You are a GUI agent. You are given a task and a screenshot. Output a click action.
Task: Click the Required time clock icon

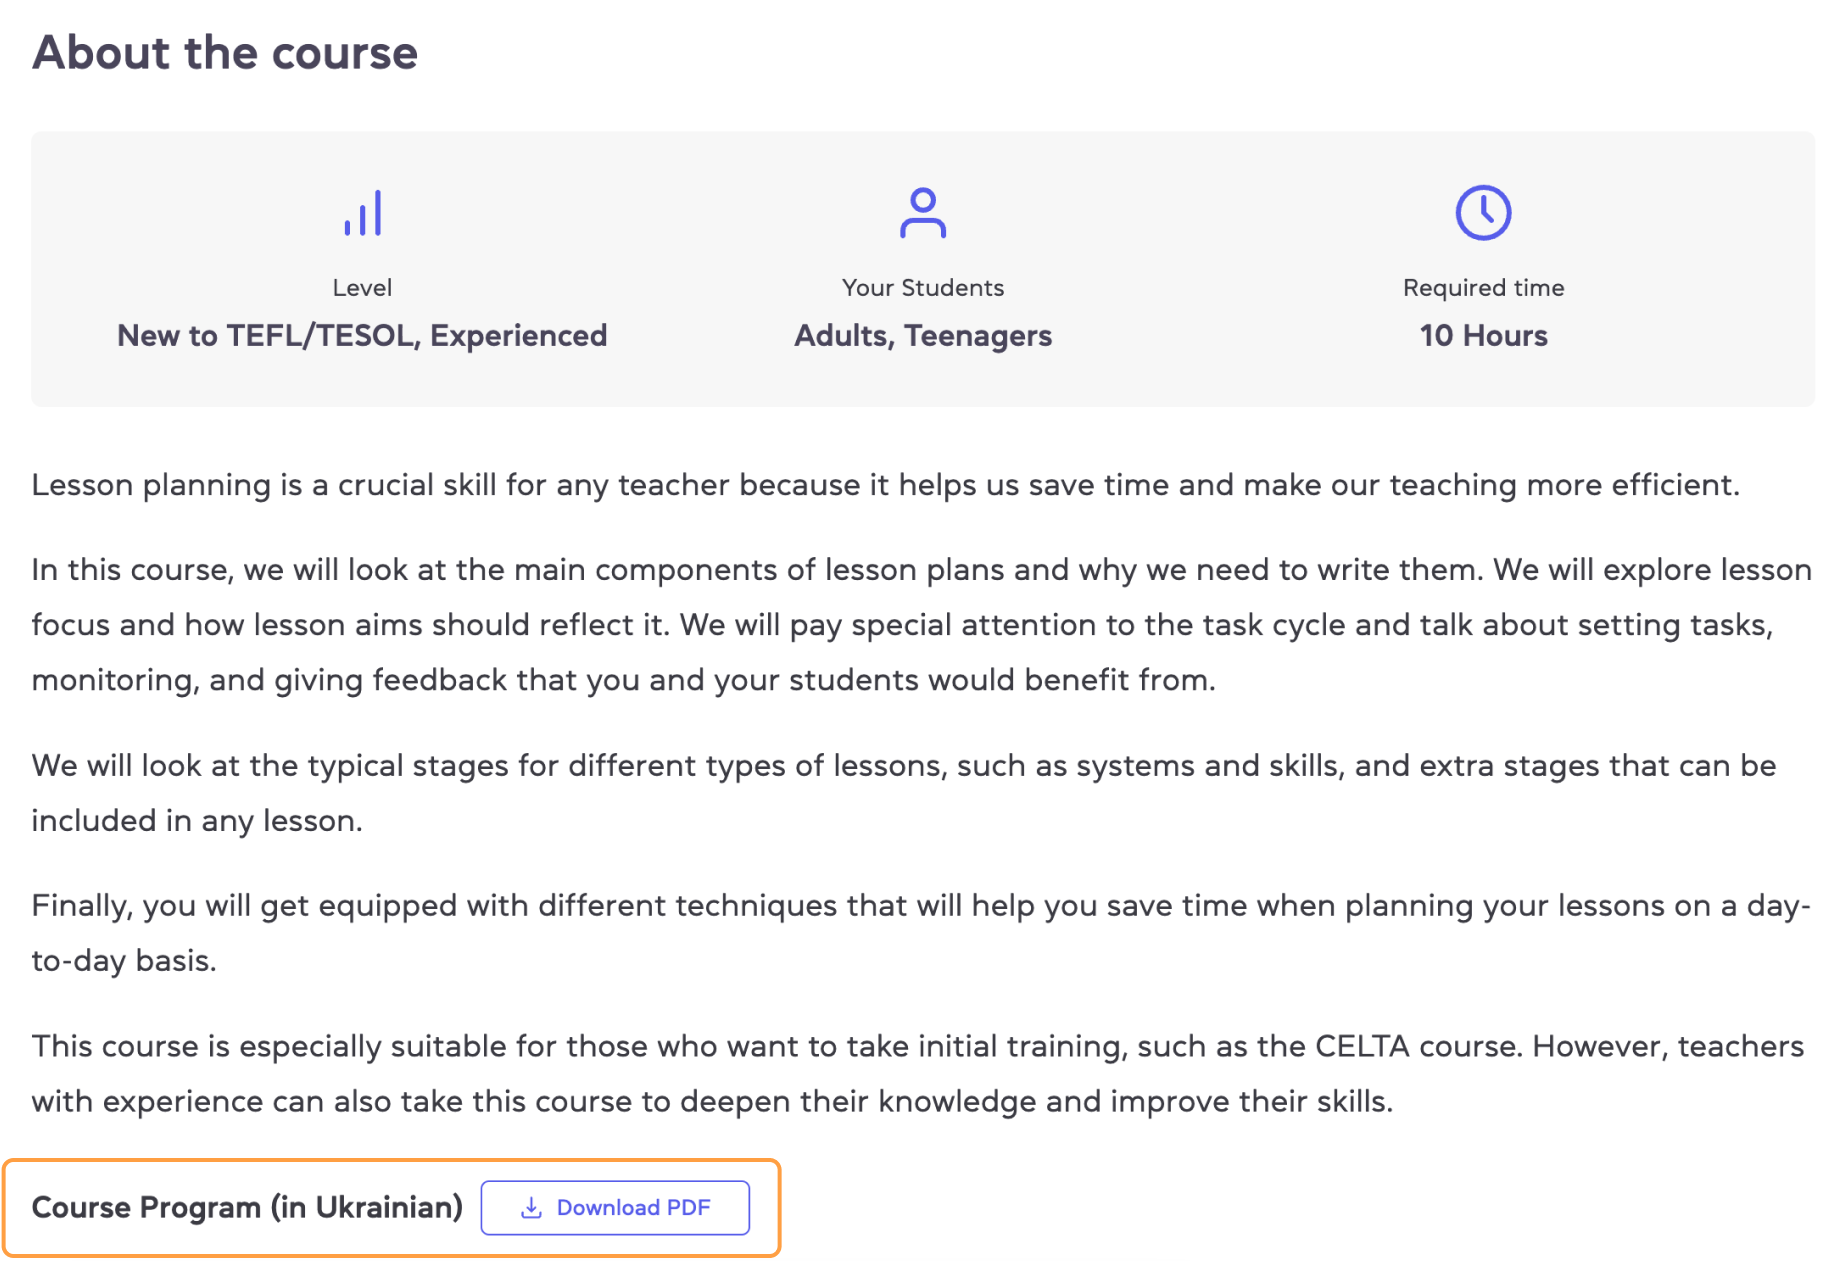coord(1483,213)
